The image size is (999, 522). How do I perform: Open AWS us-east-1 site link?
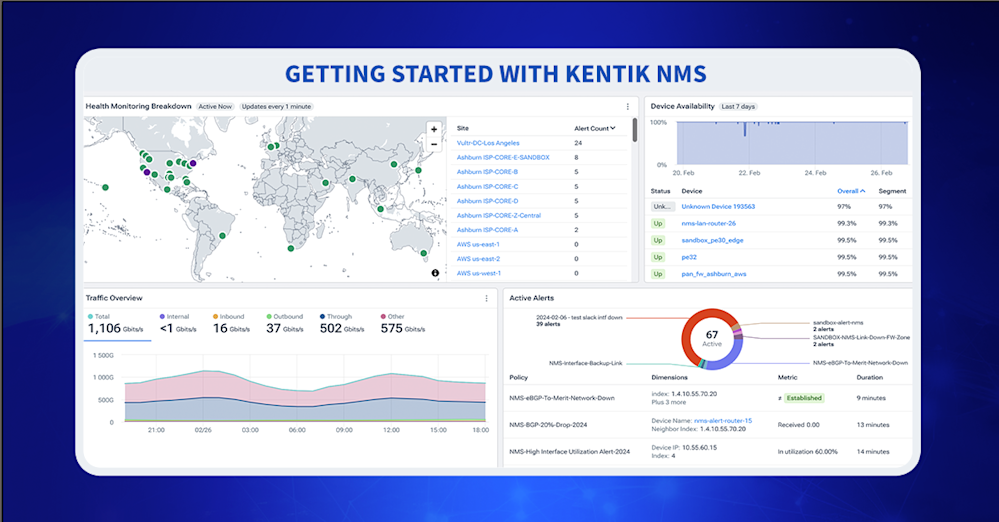pos(478,244)
